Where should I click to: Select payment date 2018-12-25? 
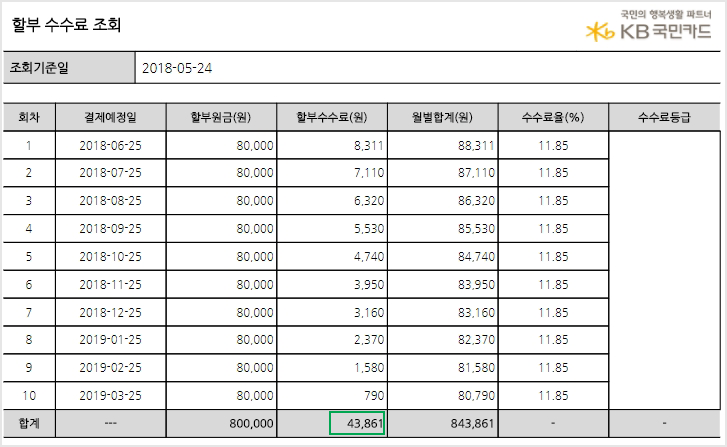110,313
